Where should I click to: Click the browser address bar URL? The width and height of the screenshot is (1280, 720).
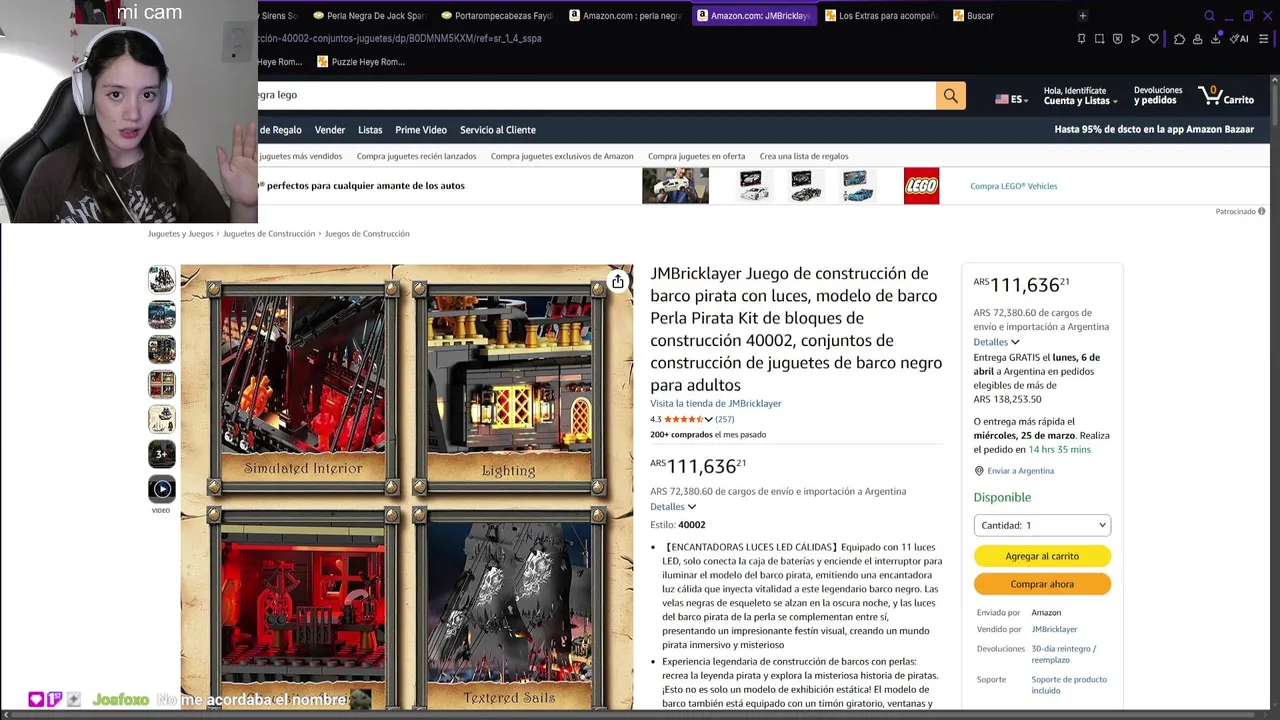(400, 39)
